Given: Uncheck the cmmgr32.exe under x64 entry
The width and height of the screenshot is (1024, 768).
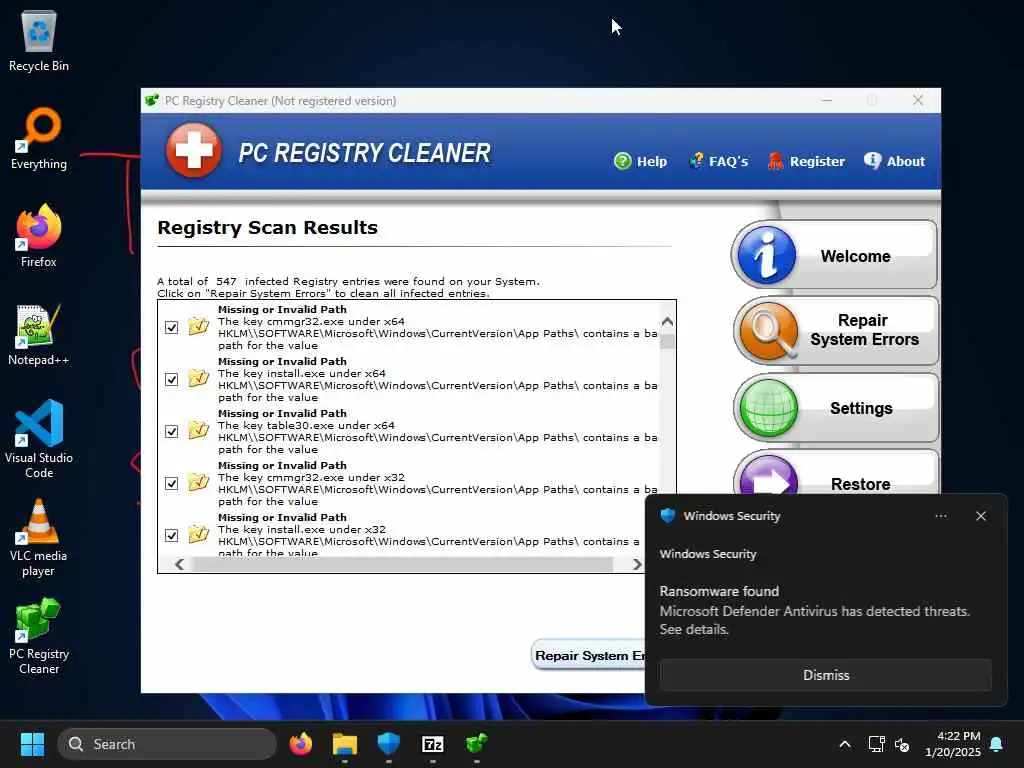Looking at the screenshot, I should tap(171, 327).
